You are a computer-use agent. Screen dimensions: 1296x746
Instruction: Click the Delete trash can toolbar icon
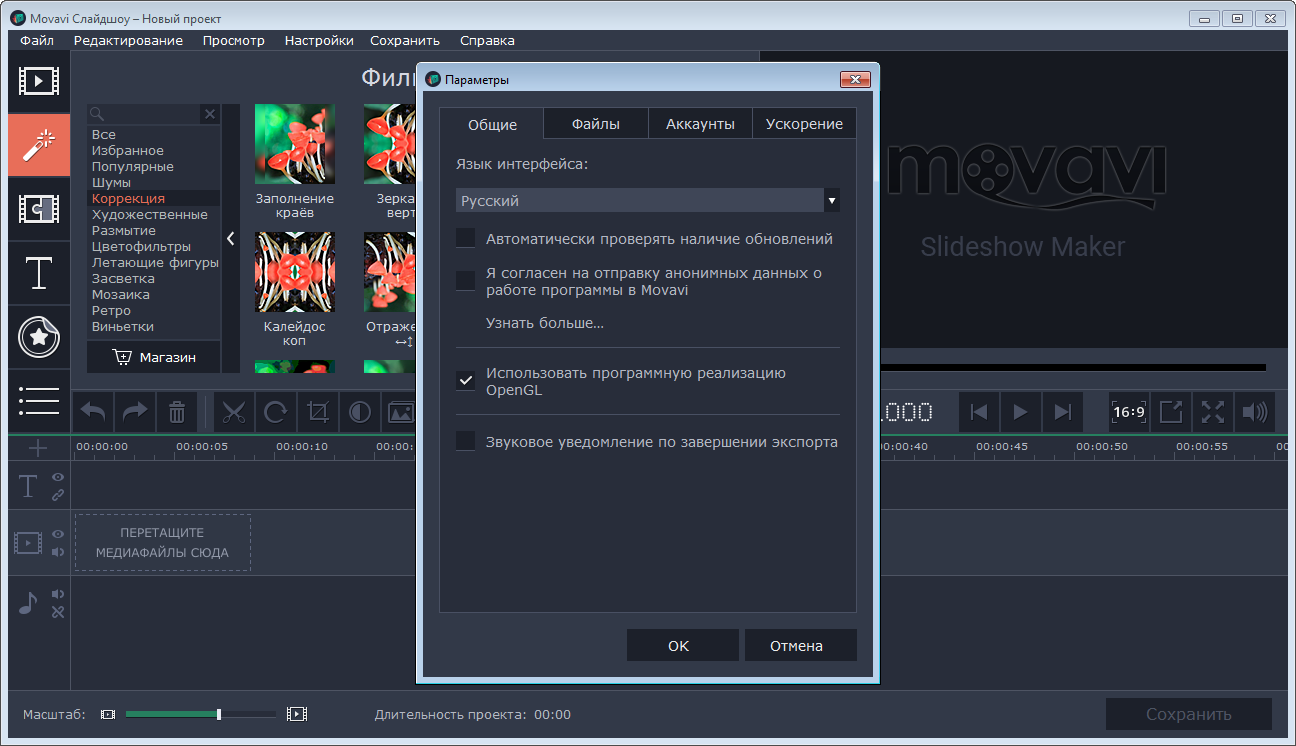pyautogui.click(x=176, y=411)
